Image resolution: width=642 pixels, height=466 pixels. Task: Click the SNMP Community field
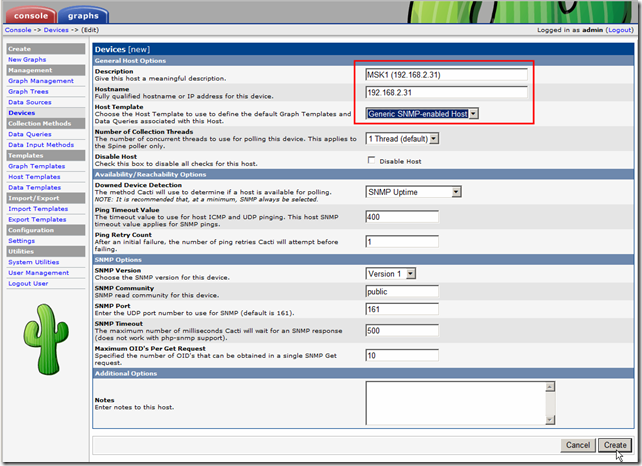click(x=402, y=291)
